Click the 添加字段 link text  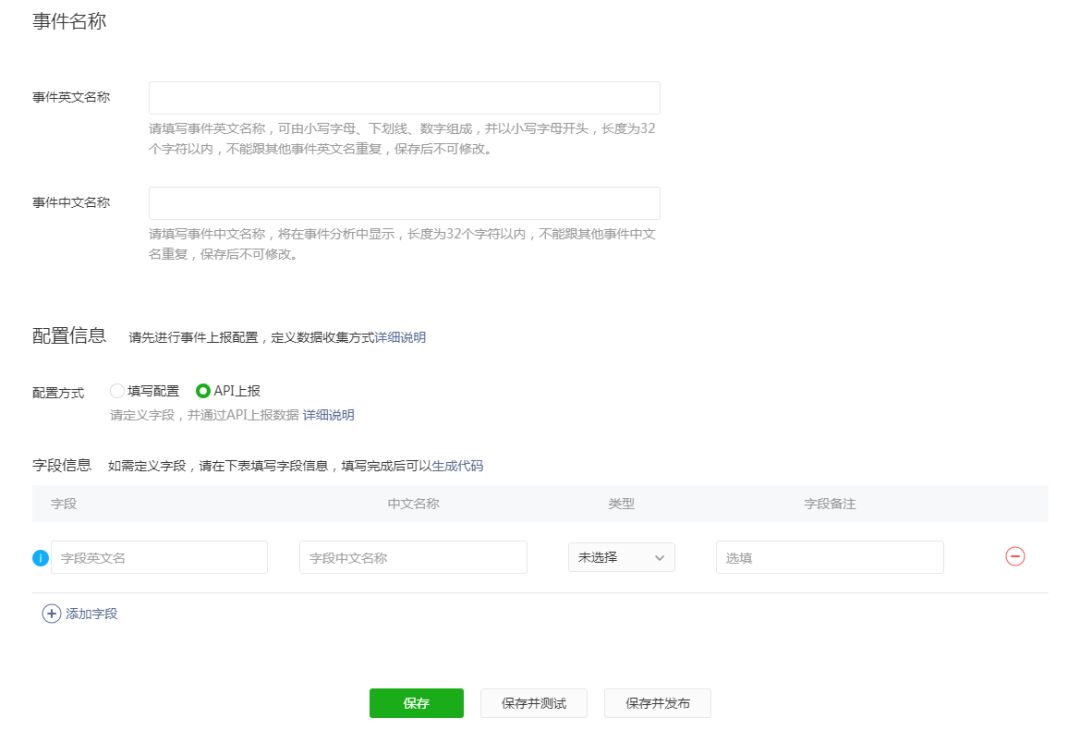pos(92,614)
